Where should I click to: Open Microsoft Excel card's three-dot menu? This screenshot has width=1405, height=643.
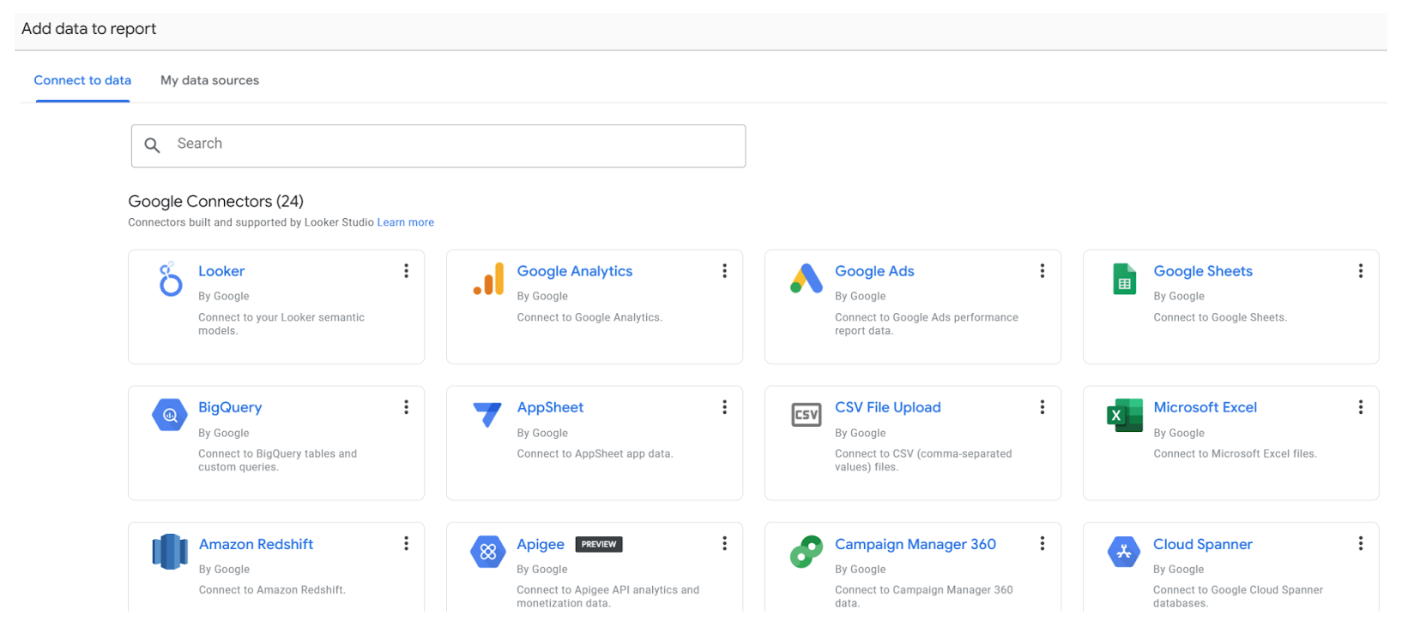1361,407
